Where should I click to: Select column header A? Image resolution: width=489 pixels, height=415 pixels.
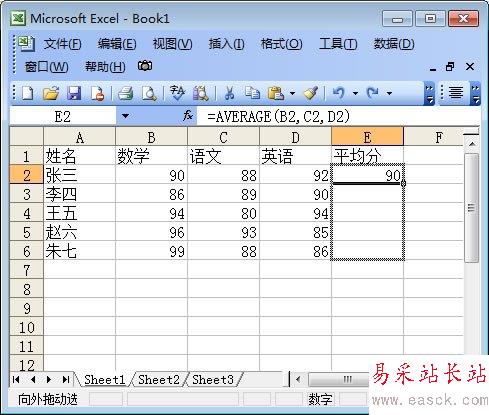pyautogui.click(x=79, y=137)
